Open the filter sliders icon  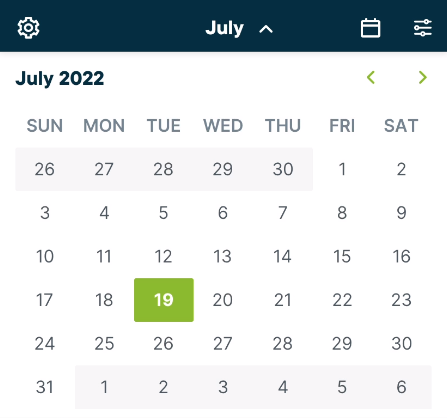tap(423, 28)
